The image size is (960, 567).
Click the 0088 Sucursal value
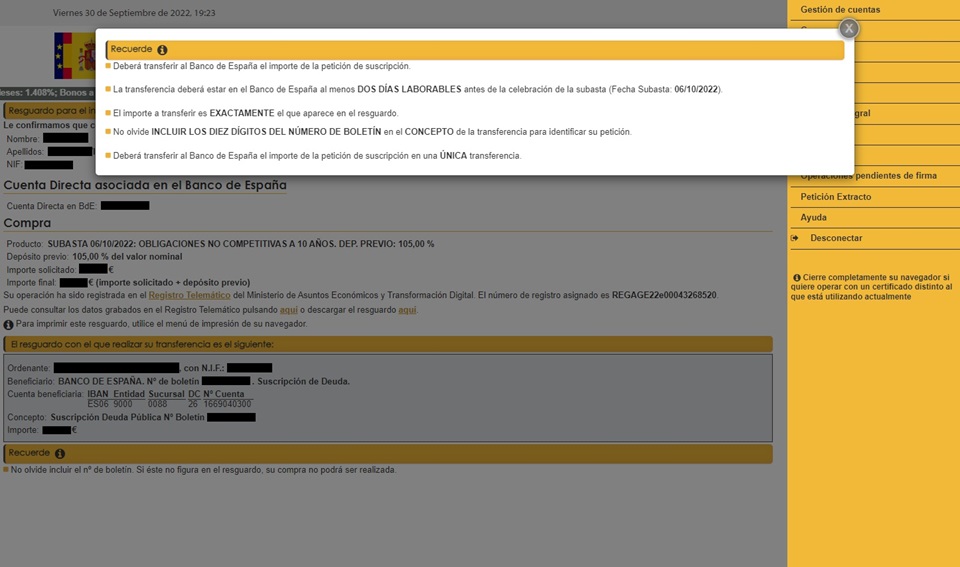coord(157,404)
